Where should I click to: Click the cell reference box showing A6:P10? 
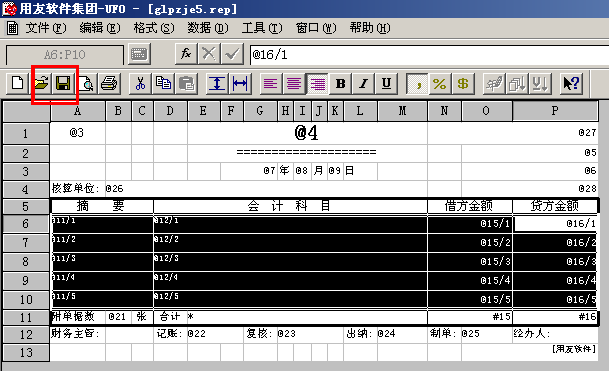65,55
